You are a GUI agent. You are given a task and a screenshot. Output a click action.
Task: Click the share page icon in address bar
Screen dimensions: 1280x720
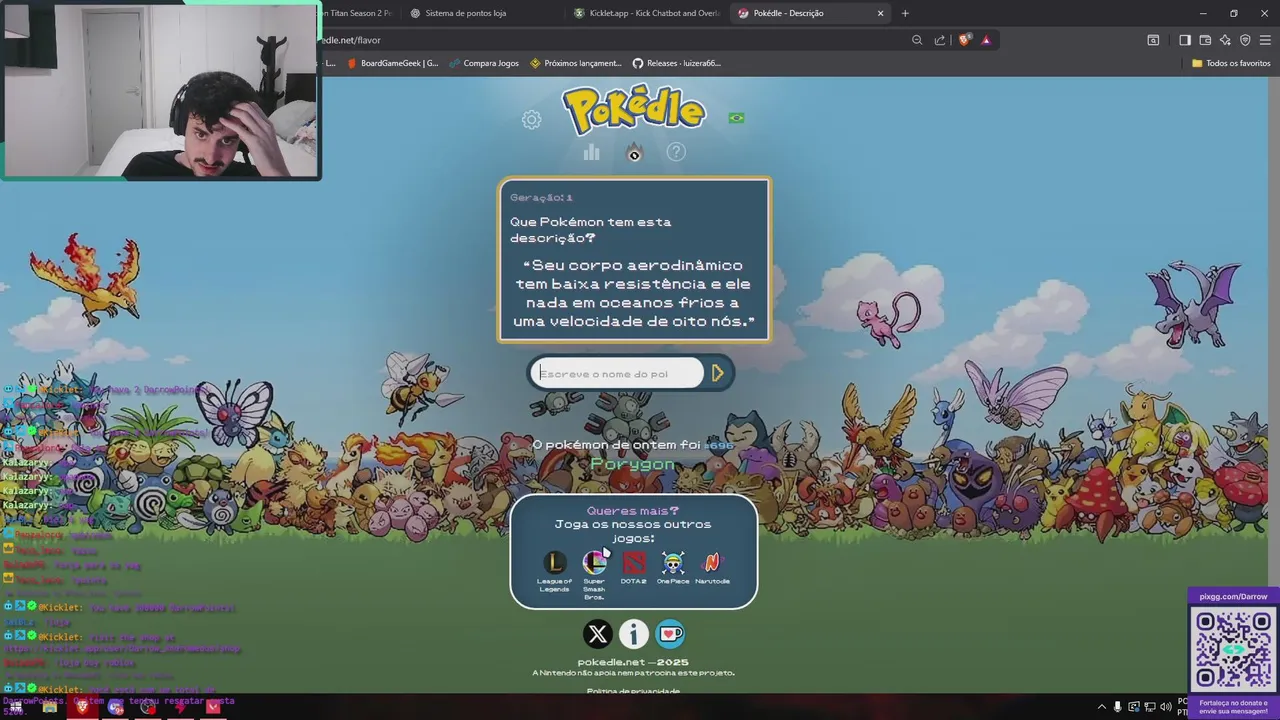click(940, 40)
